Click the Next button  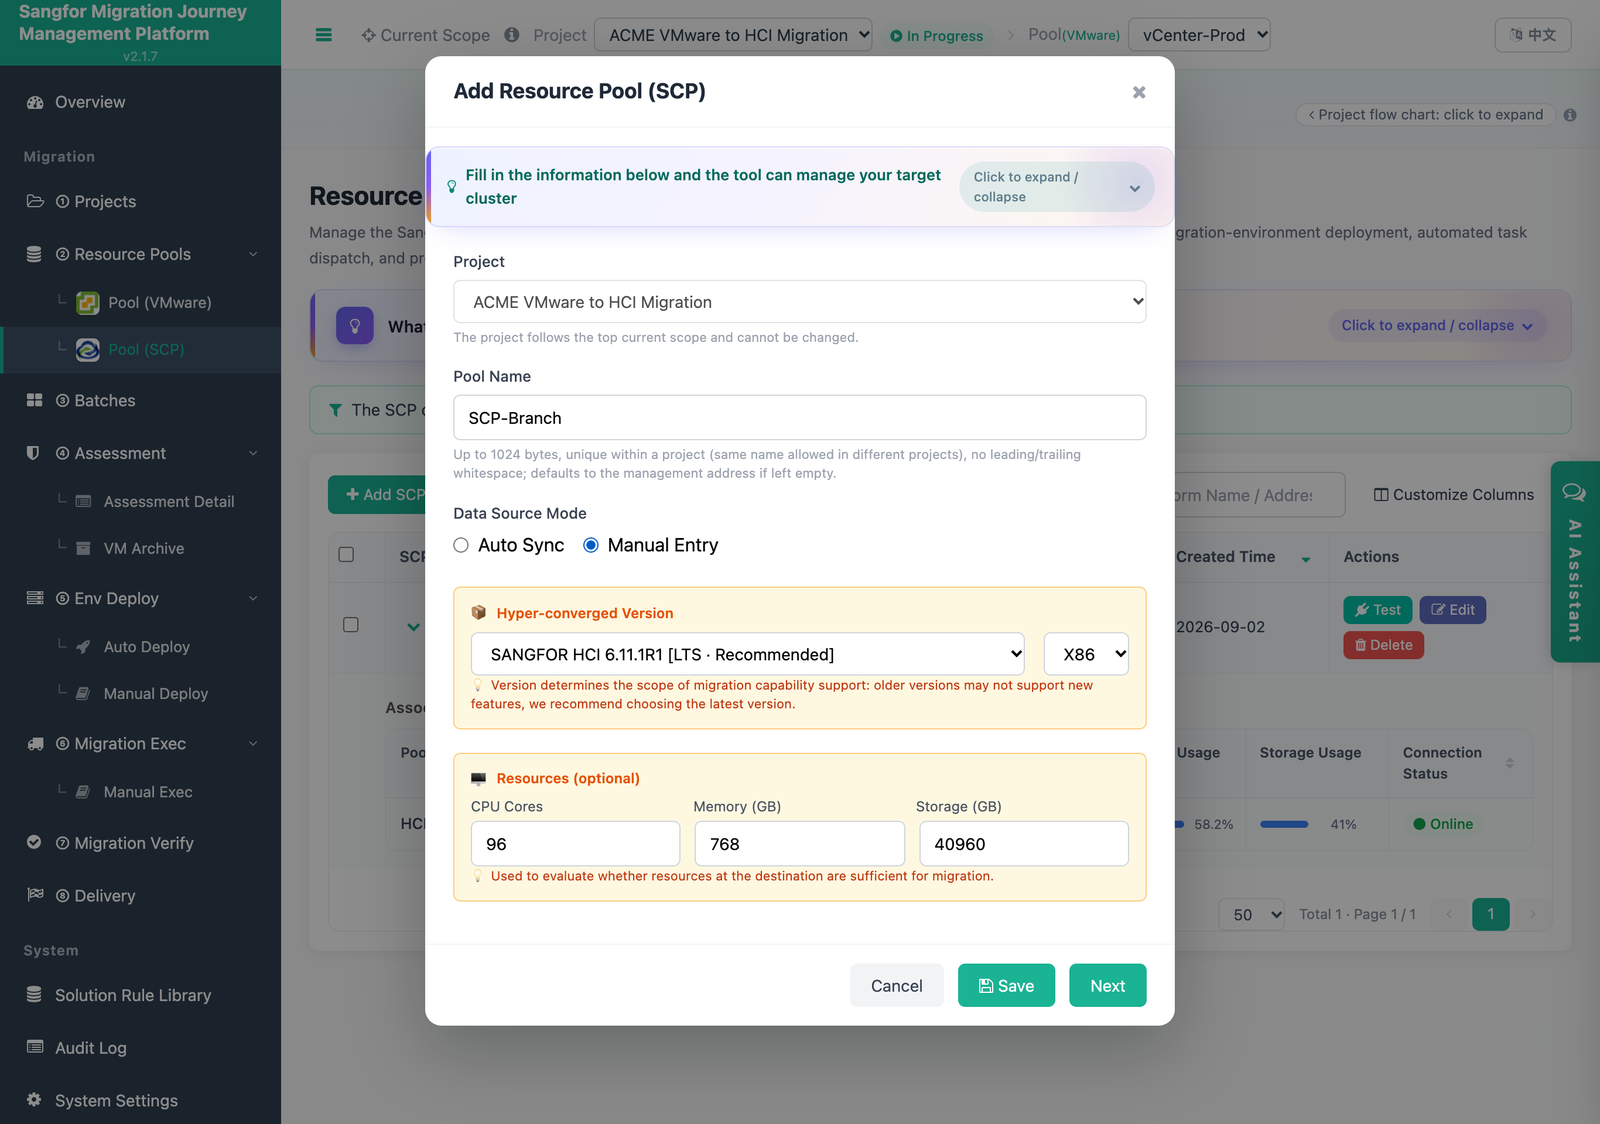click(x=1108, y=986)
